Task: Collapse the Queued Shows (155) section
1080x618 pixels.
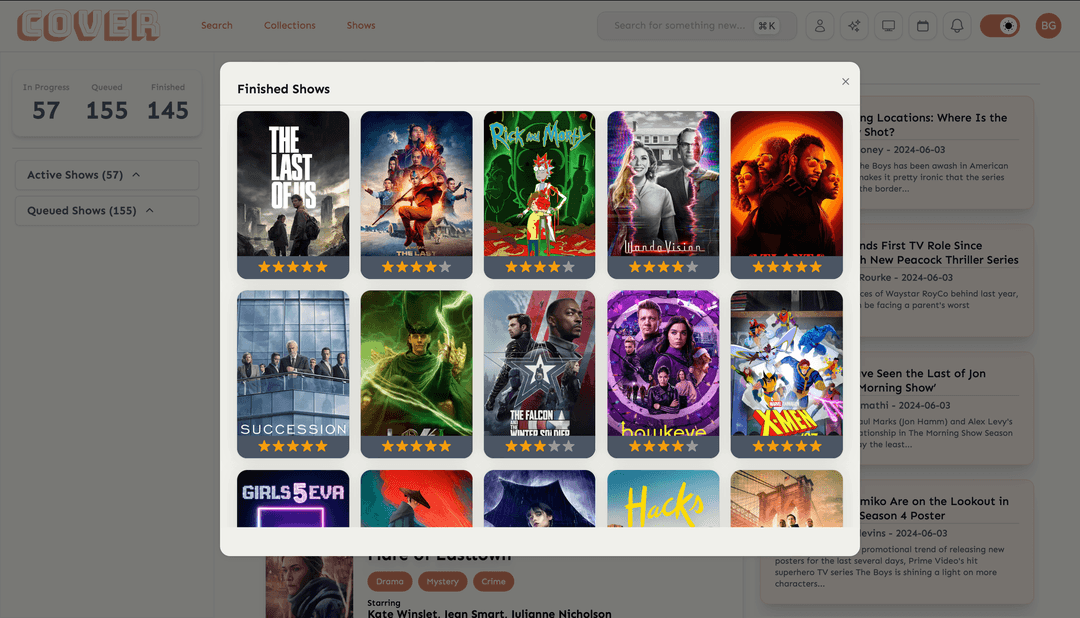Action: (107, 211)
